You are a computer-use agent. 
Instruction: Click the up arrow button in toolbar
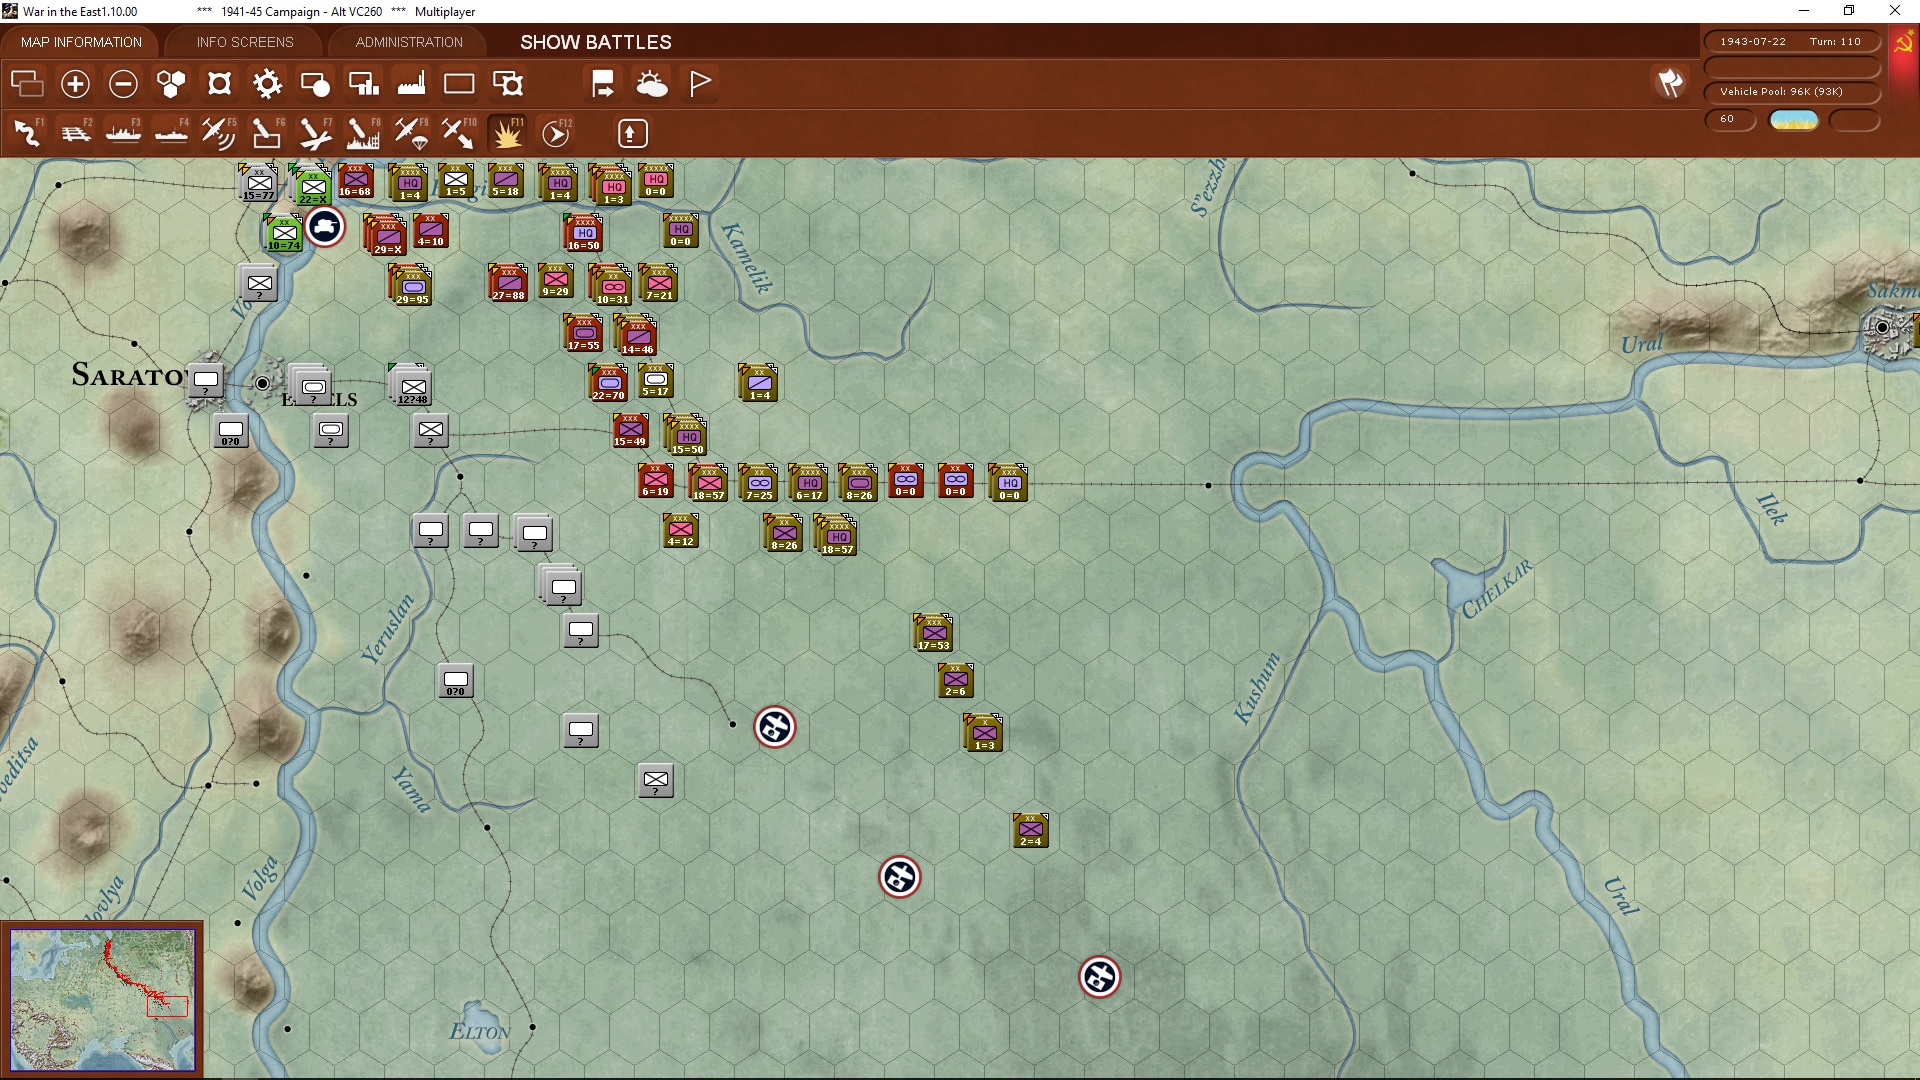632,133
